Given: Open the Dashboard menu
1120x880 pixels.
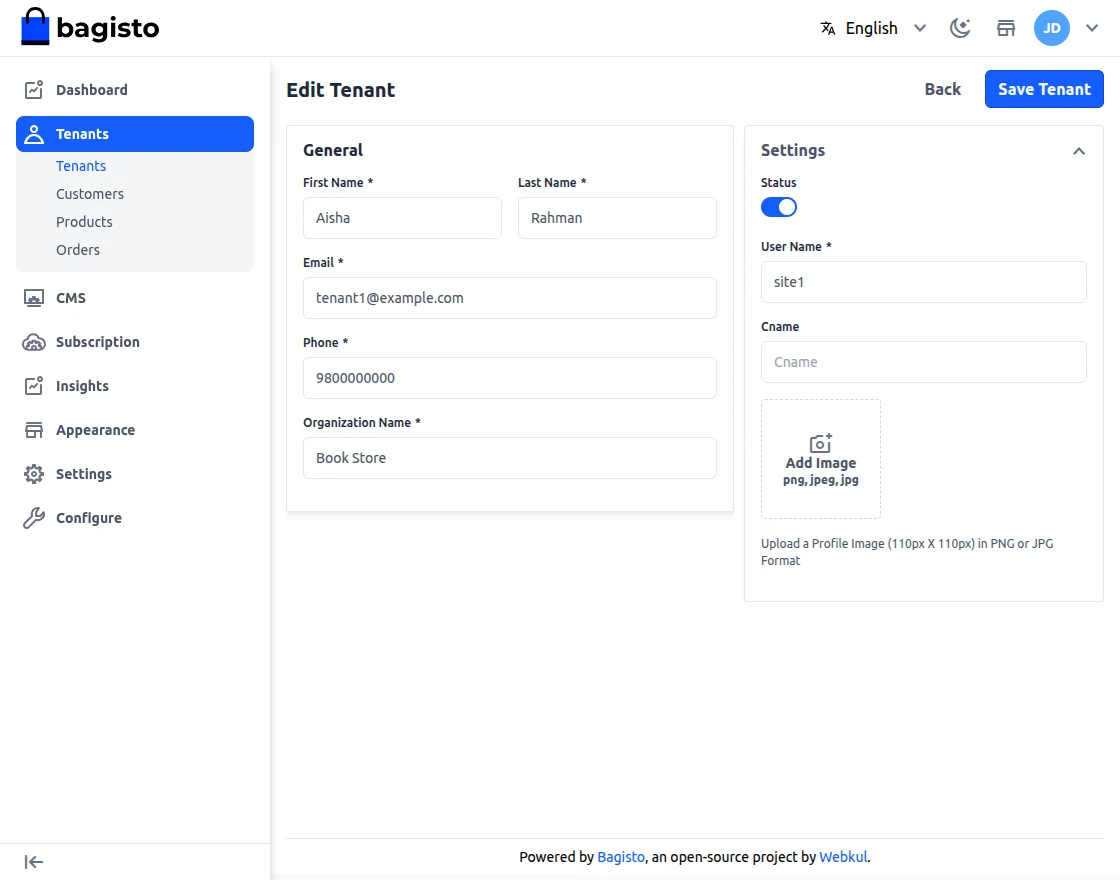Looking at the screenshot, I should click(x=135, y=89).
